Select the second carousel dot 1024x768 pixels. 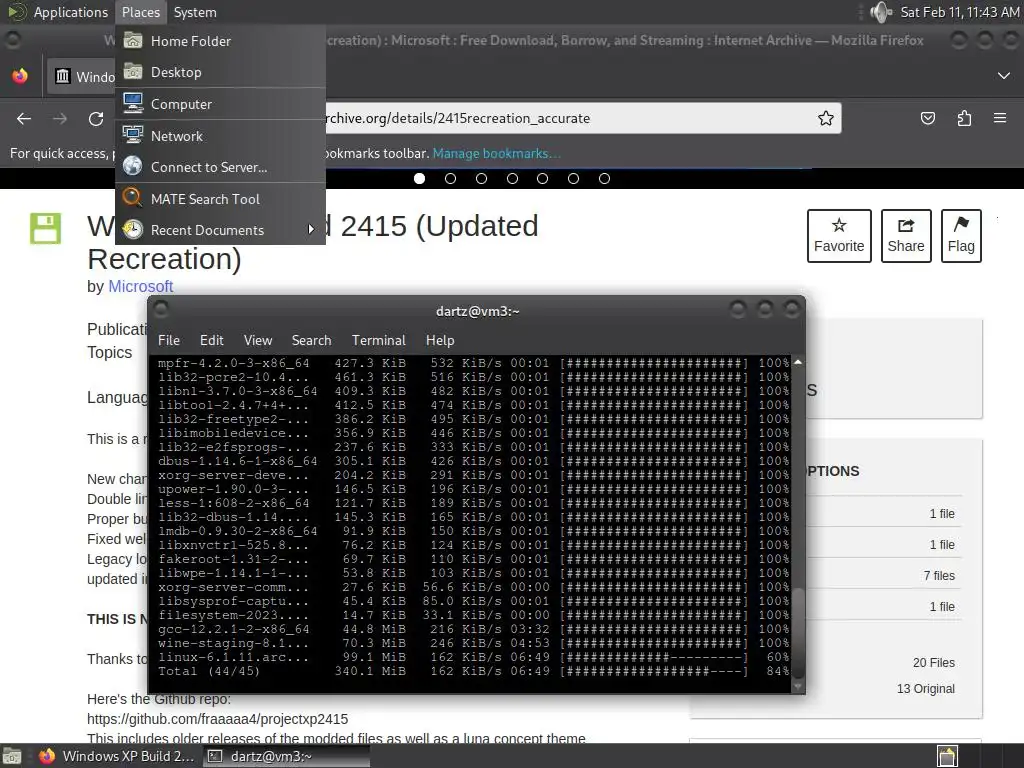450,178
